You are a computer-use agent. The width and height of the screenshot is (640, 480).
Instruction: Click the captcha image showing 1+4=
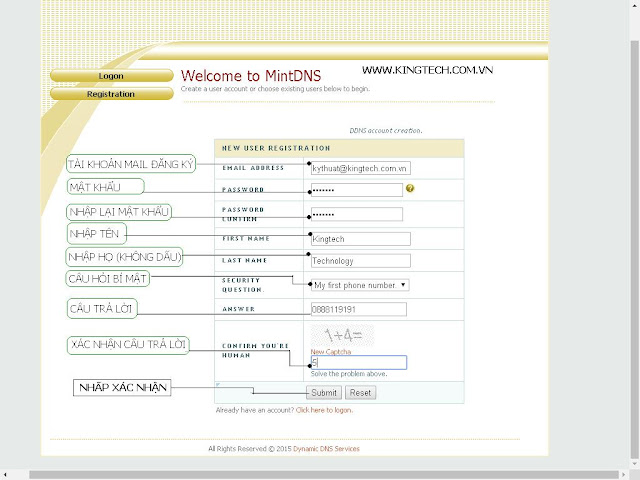click(x=342, y=336)
